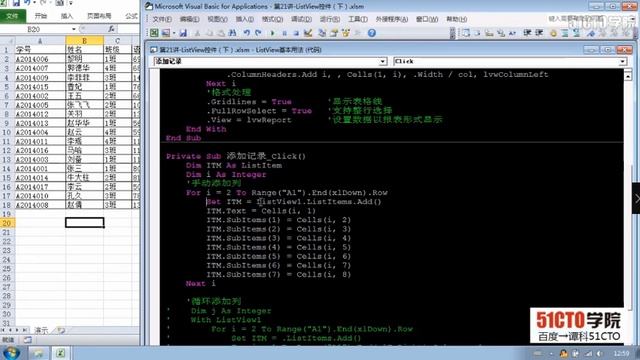Click the Complete Word icon in Edit toolbar
640x360 pixels.
click(x=512, y=33)
